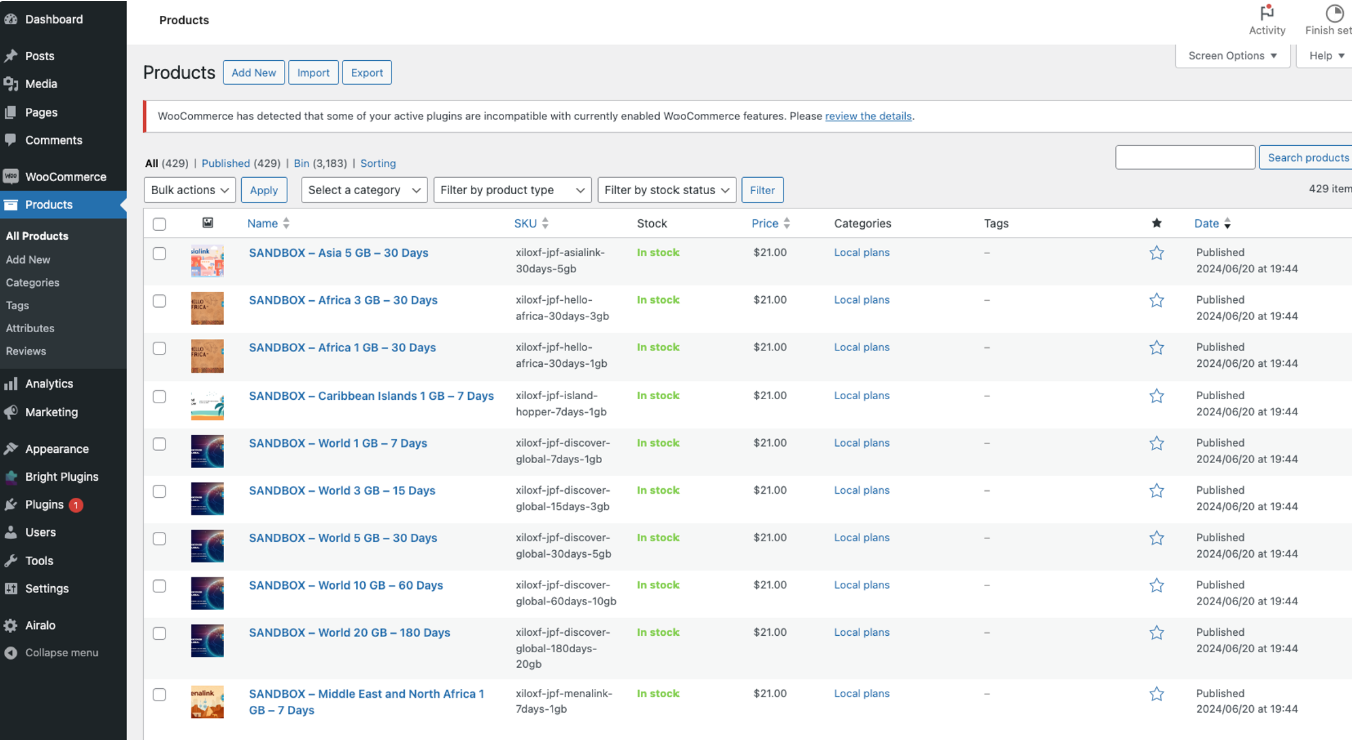Click the Settings sliders icon
Image resolution: width=1352 pixels, height=740 pixels.
11,589
